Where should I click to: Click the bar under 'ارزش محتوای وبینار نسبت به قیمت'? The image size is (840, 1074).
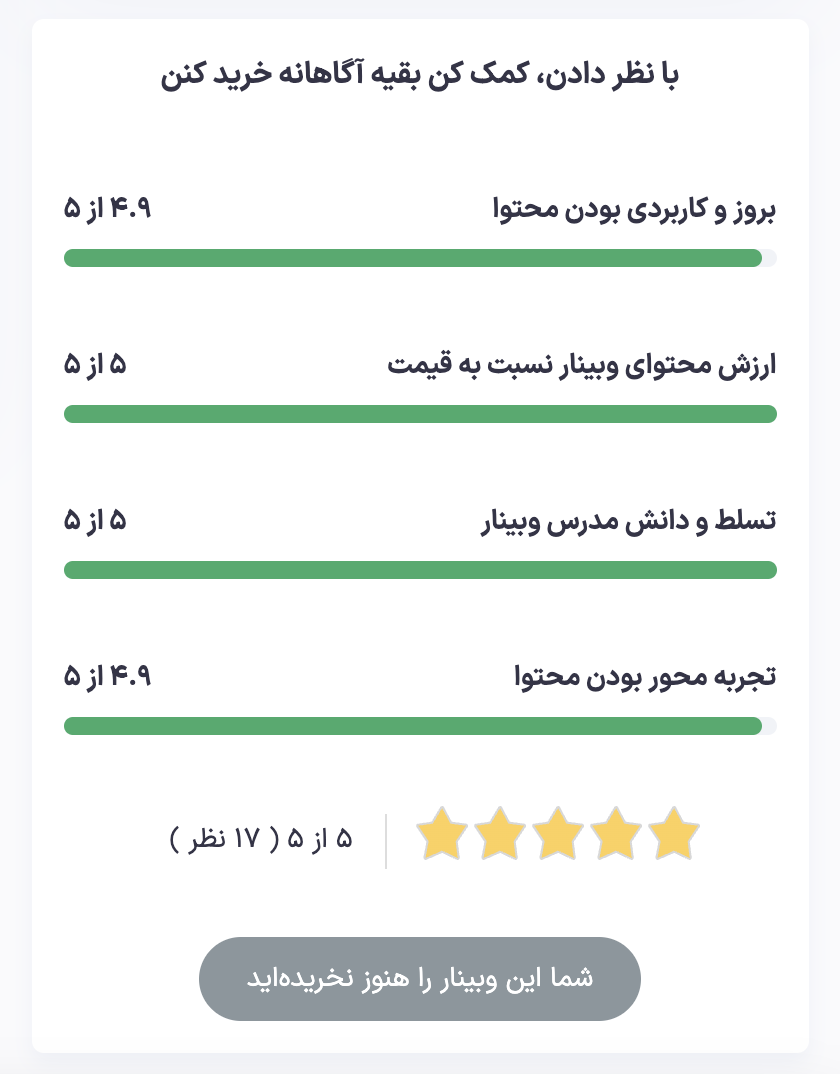pyautogui.click(x=420, y=414)
